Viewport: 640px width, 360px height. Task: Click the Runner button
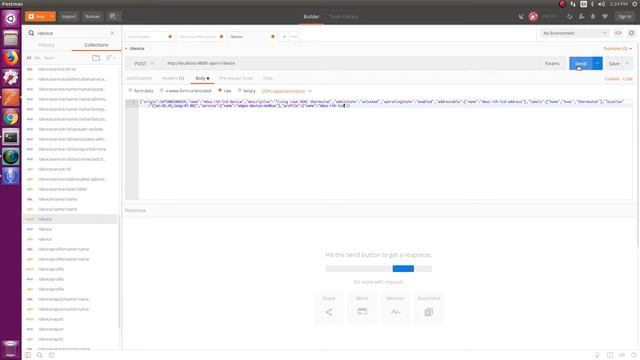(93, 17)
